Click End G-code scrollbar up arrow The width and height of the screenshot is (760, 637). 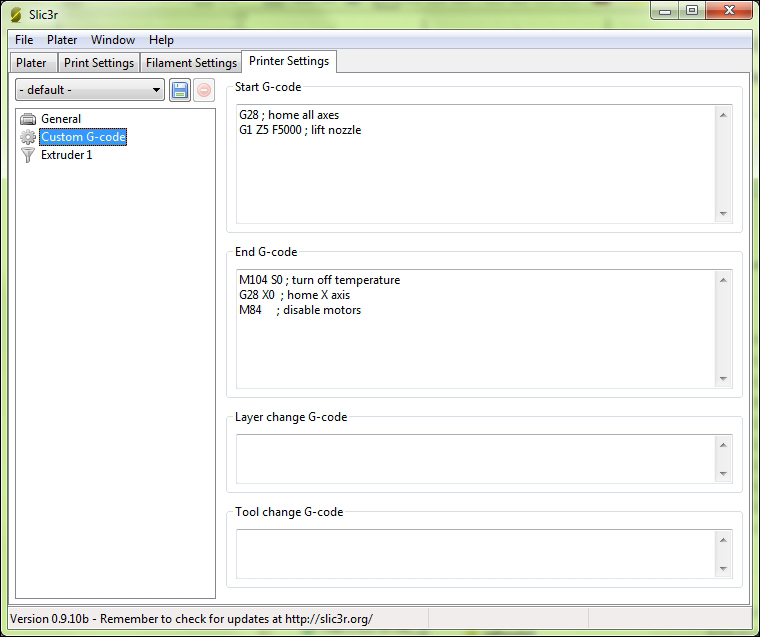(723, 280)
